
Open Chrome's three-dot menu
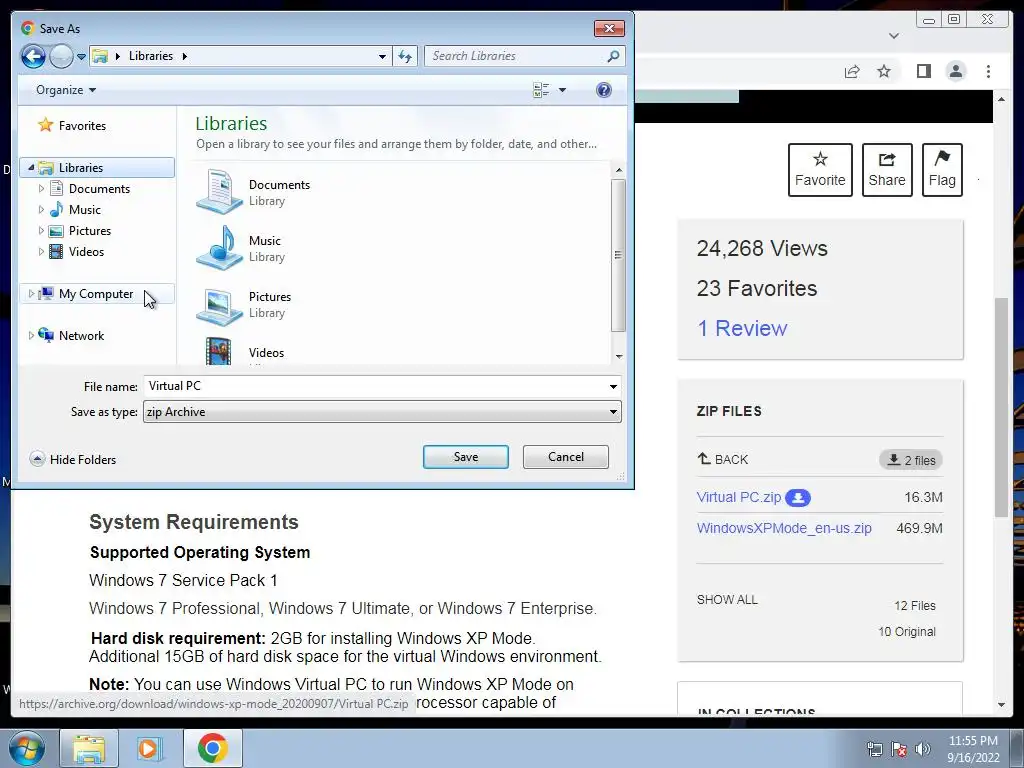click(989, 71)
